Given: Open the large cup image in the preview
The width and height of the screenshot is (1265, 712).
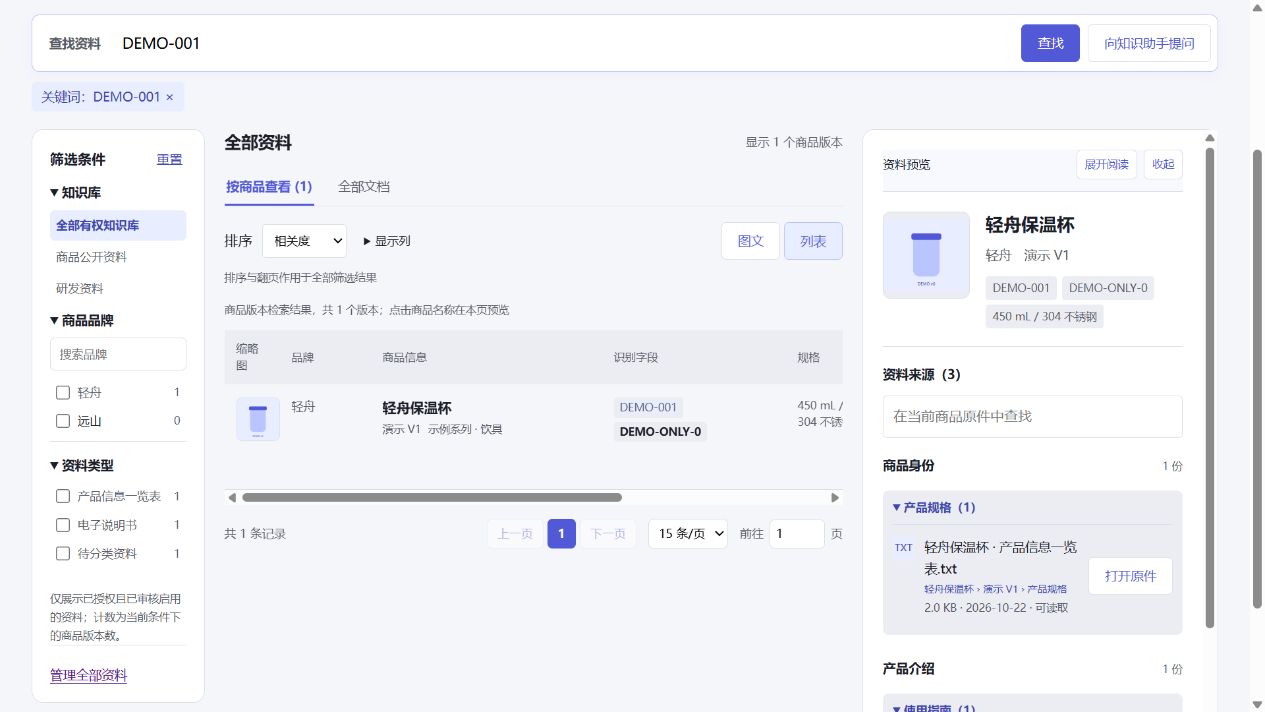Looking at the screenshot, I should tap(926, 255).
